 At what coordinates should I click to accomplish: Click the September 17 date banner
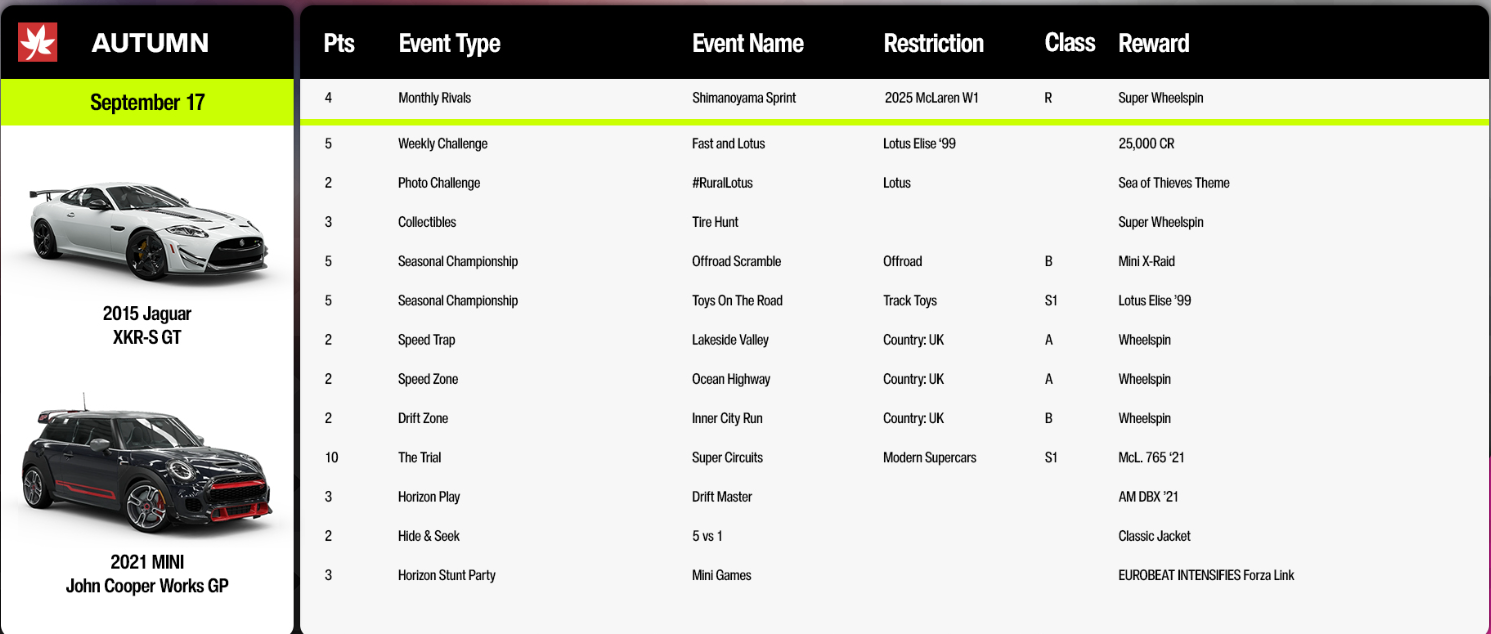coord(147,102)
